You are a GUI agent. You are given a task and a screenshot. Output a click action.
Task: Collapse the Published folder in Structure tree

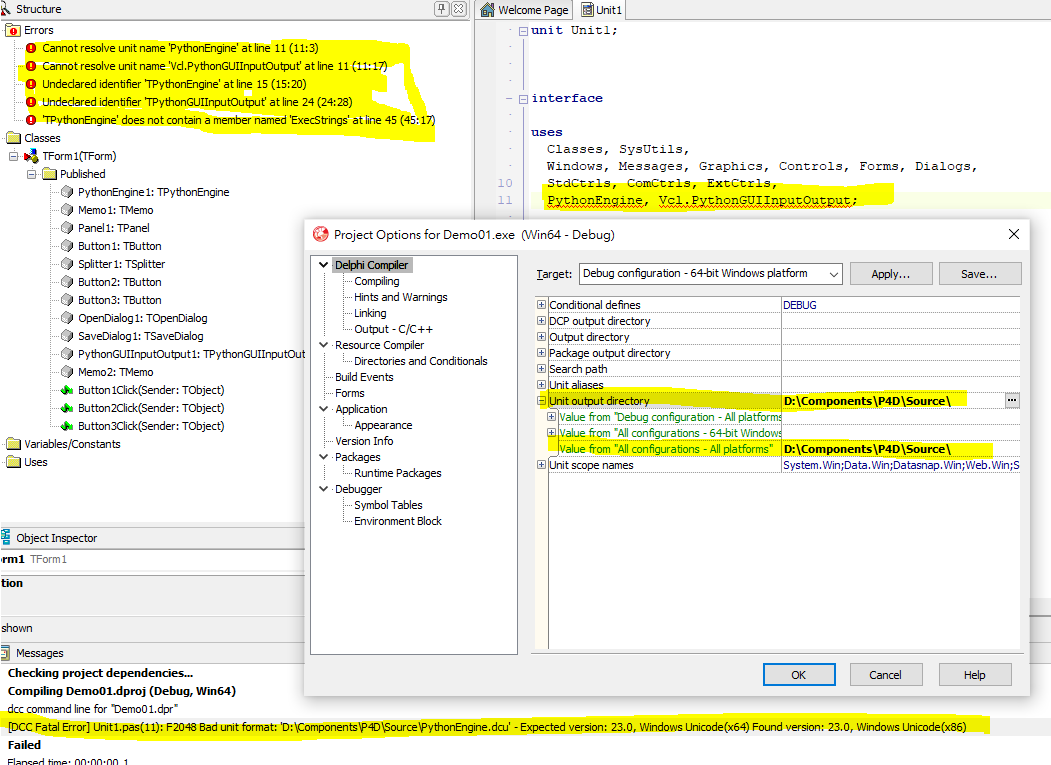(x=32, y=173)
